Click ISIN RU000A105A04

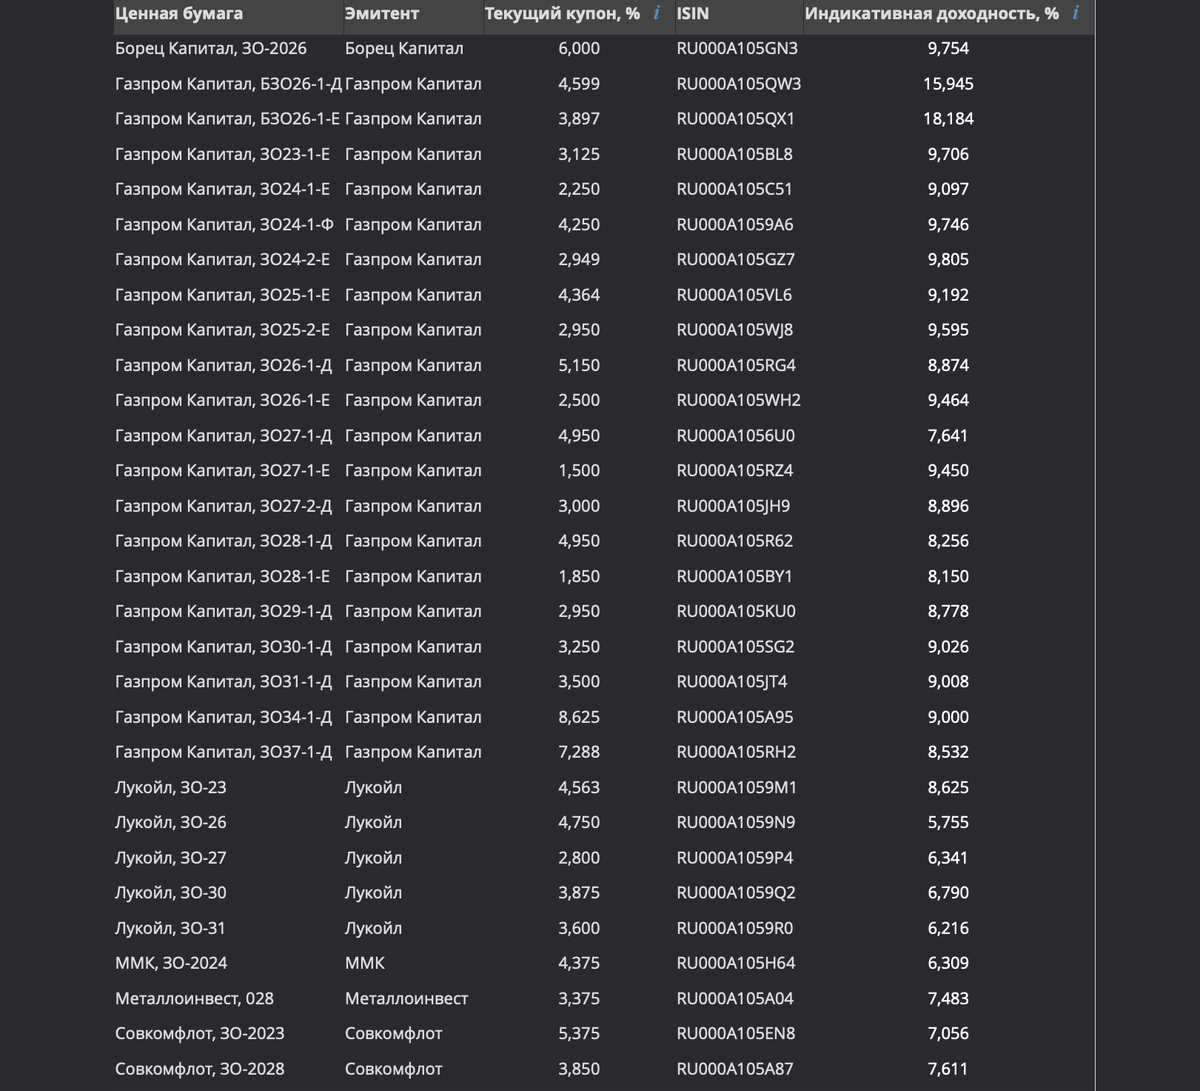click(x=735, y=999)
